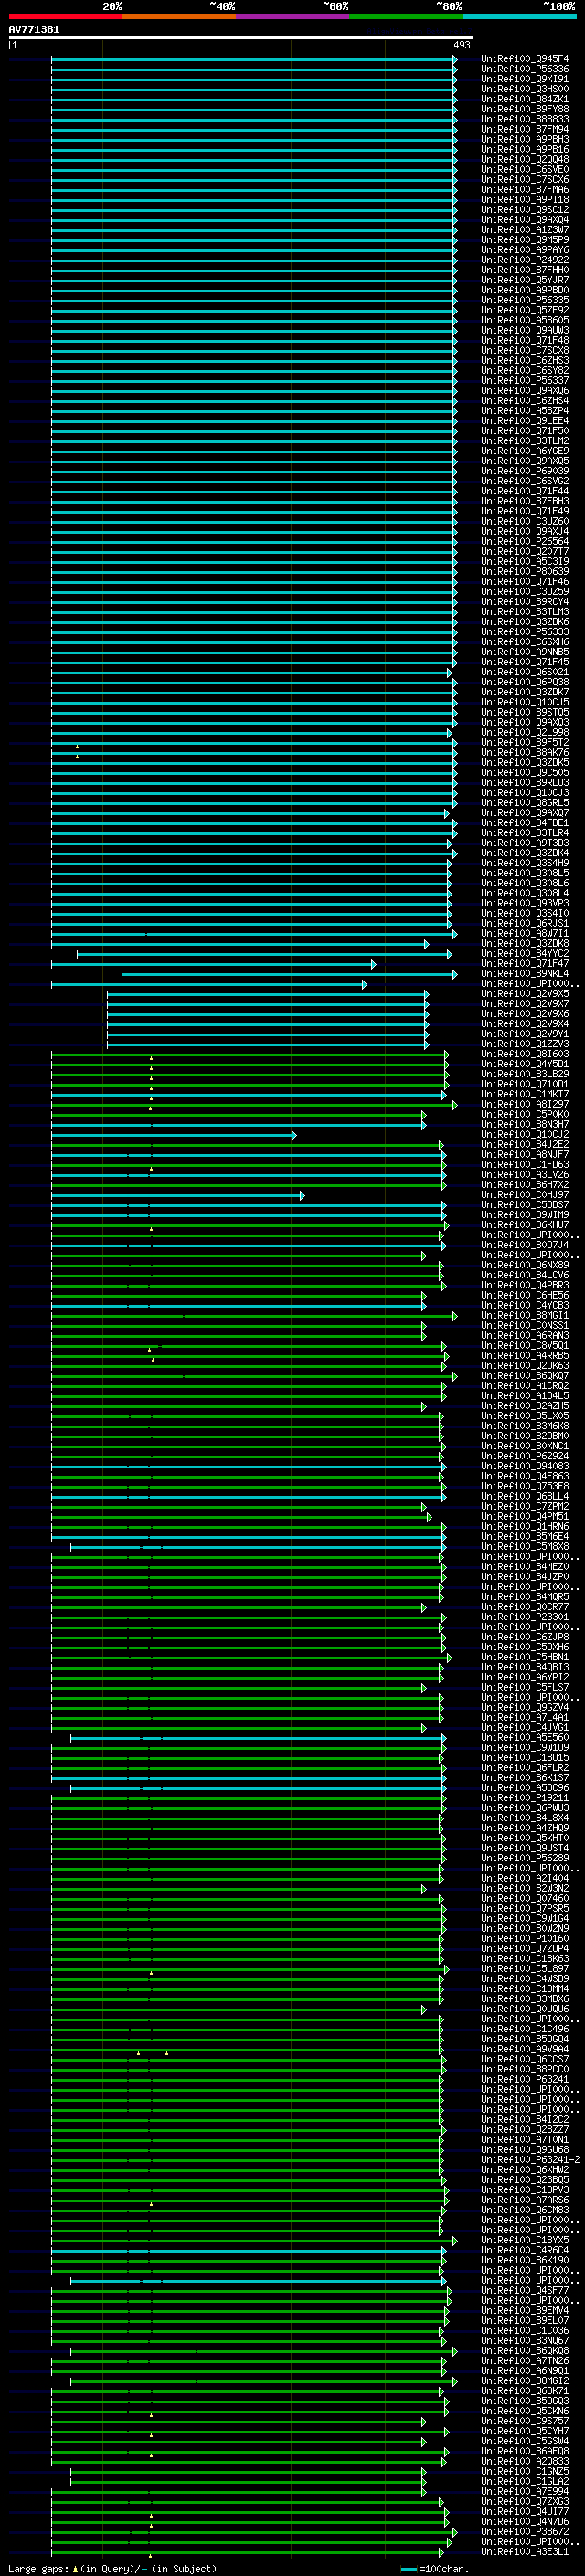Select the UniRef100_Q71F47 label
The width and height of the screenshot is (585, 2576).
525,963
